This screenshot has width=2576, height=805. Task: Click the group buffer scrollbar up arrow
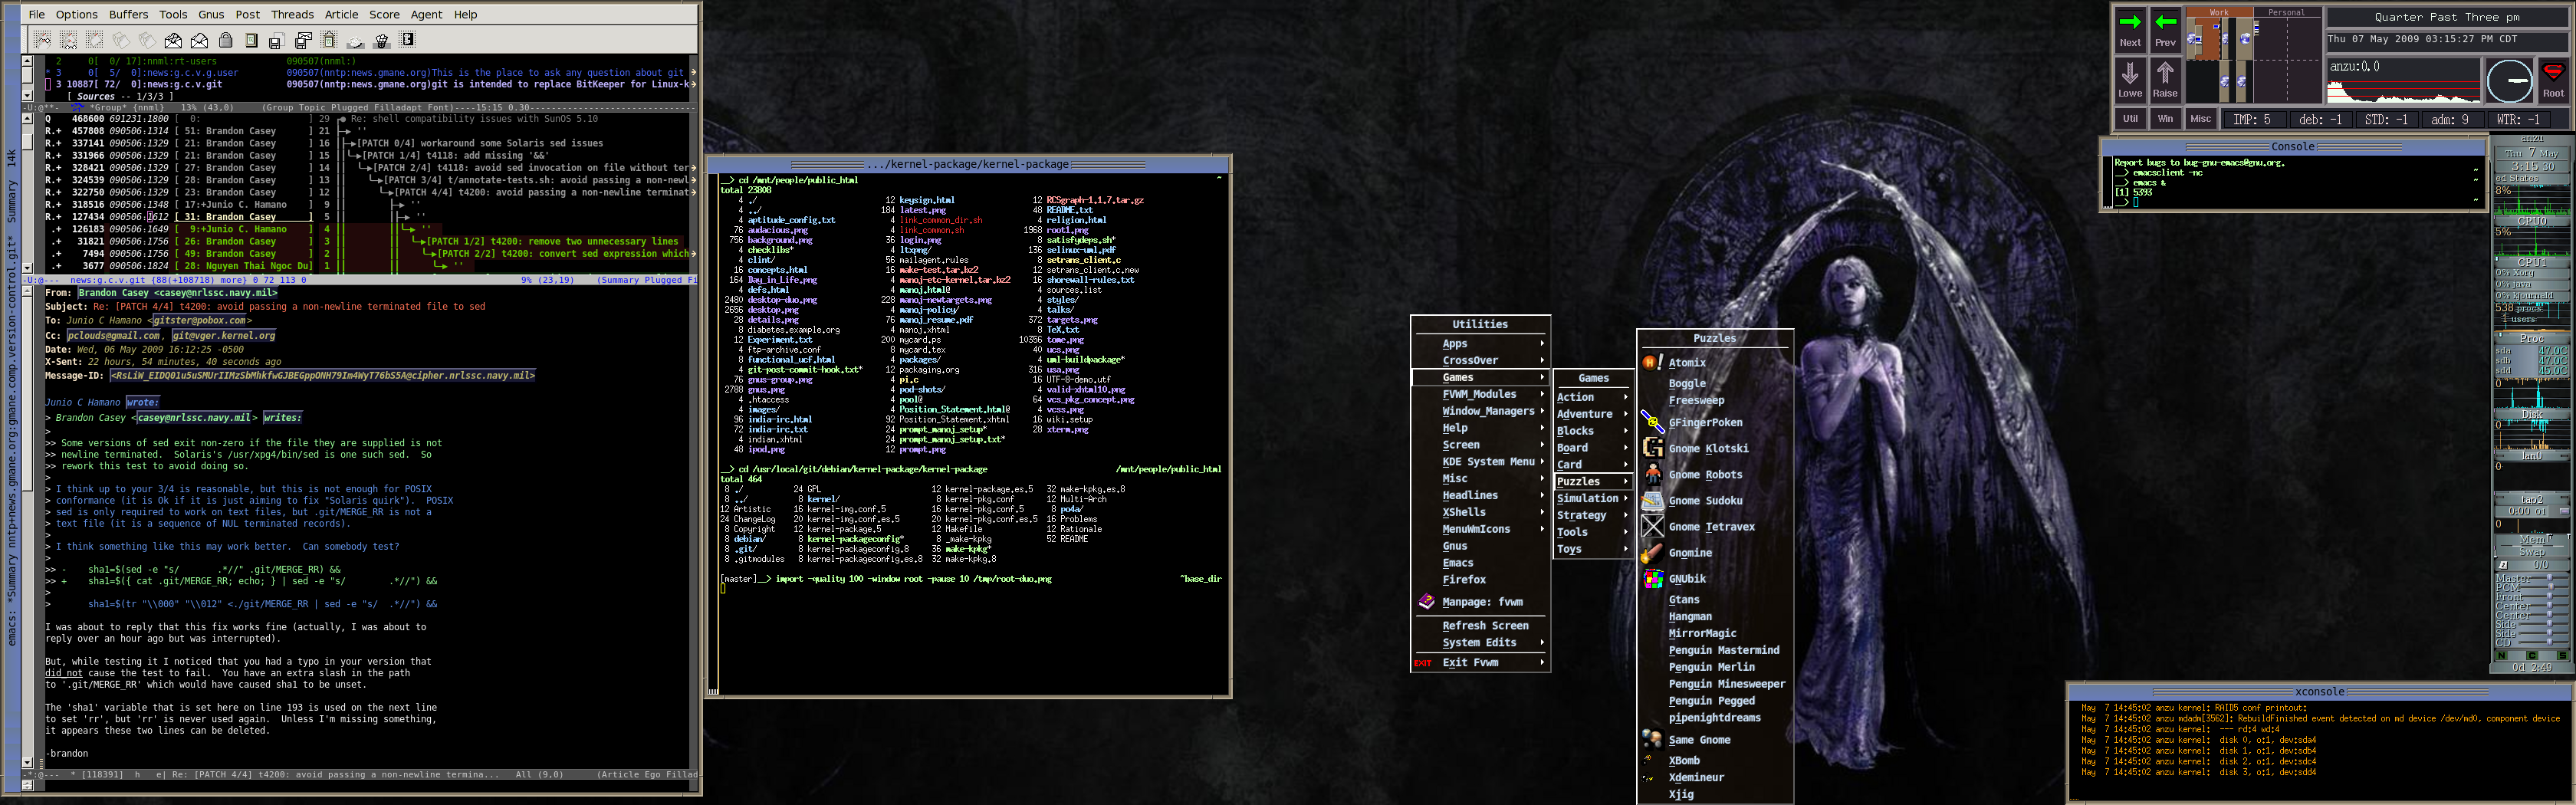coord(27,61)
